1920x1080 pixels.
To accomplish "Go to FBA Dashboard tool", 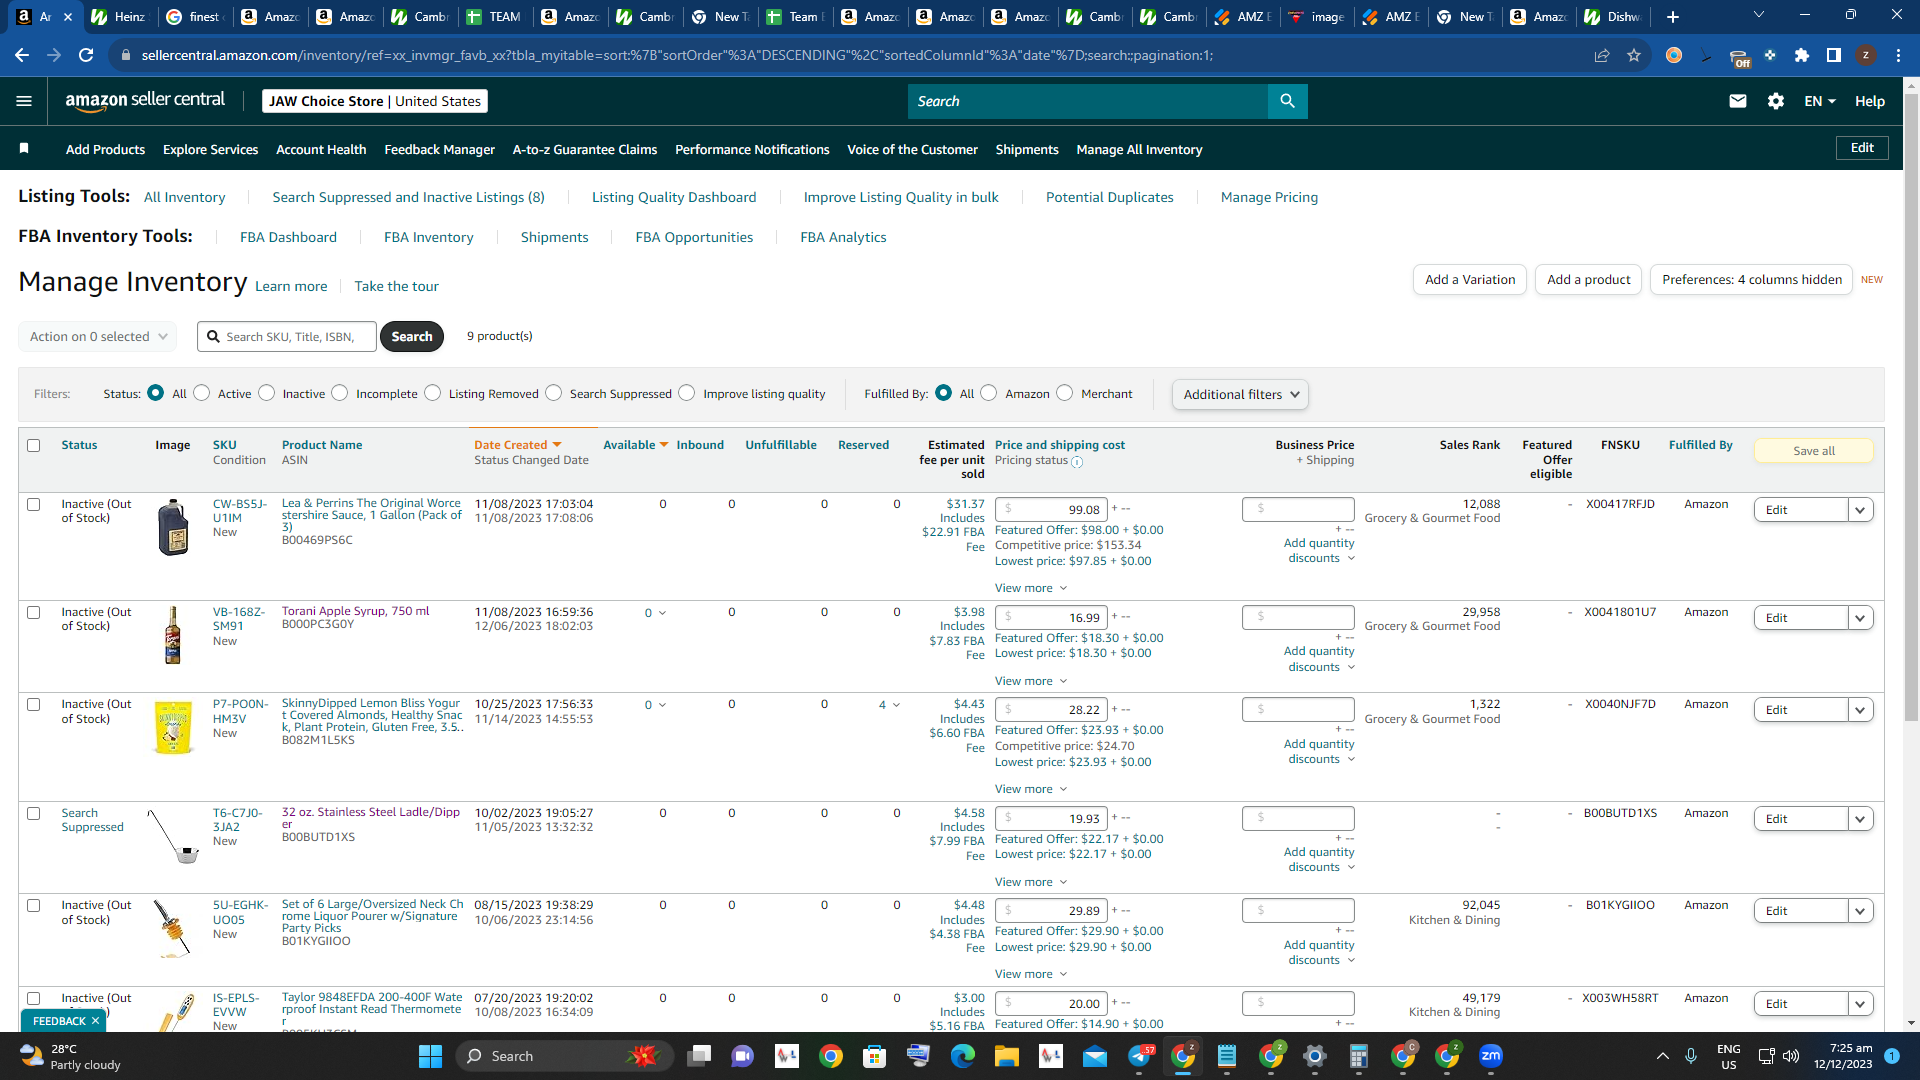I will click(288, 237).
